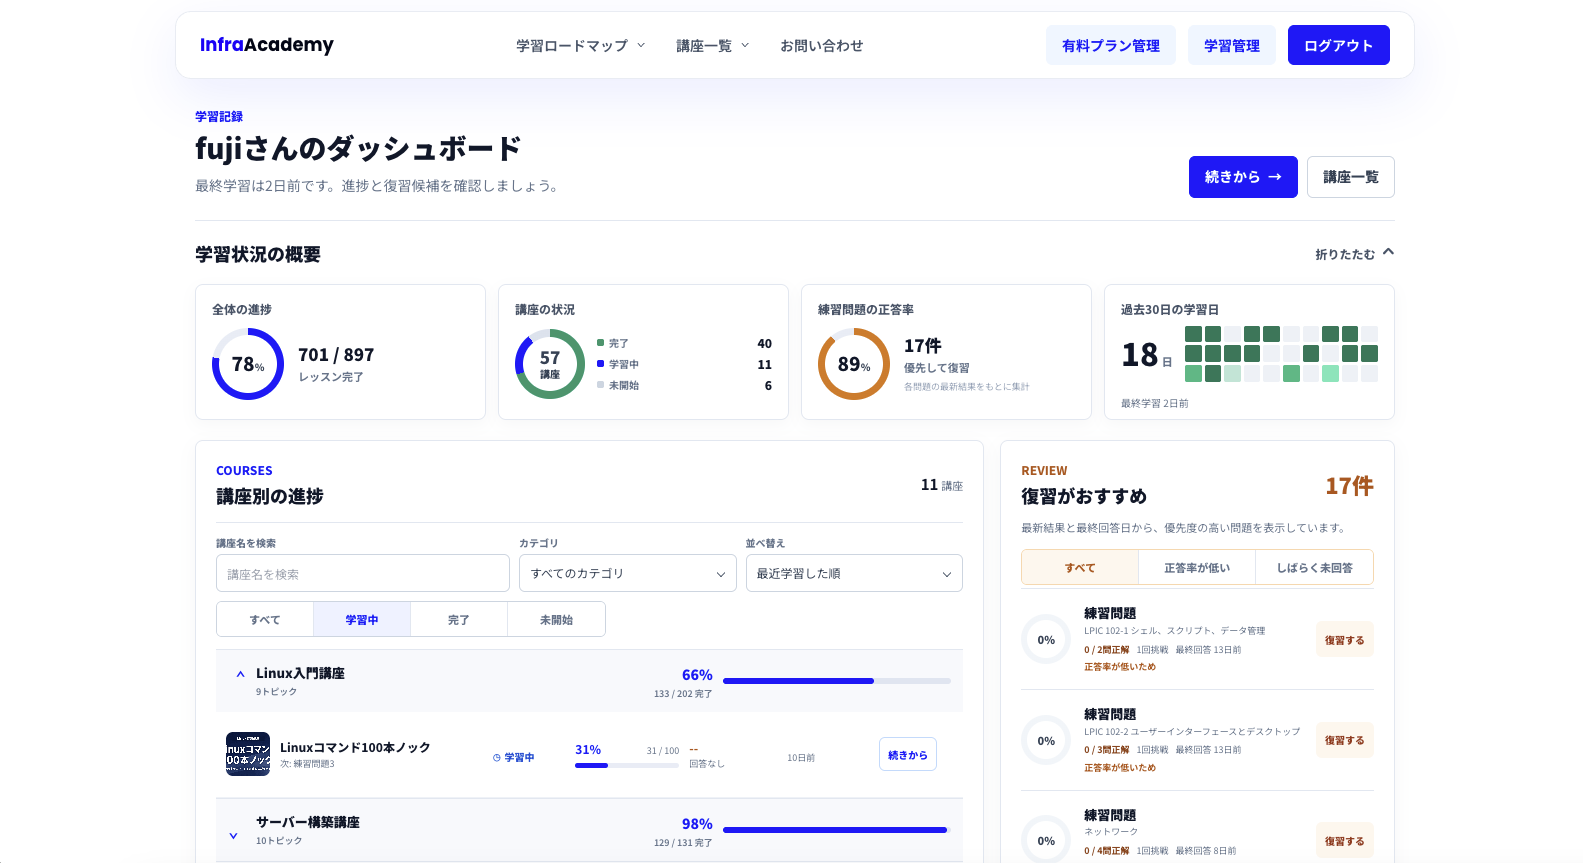Click the 11 講座 count label

[941, 485]
